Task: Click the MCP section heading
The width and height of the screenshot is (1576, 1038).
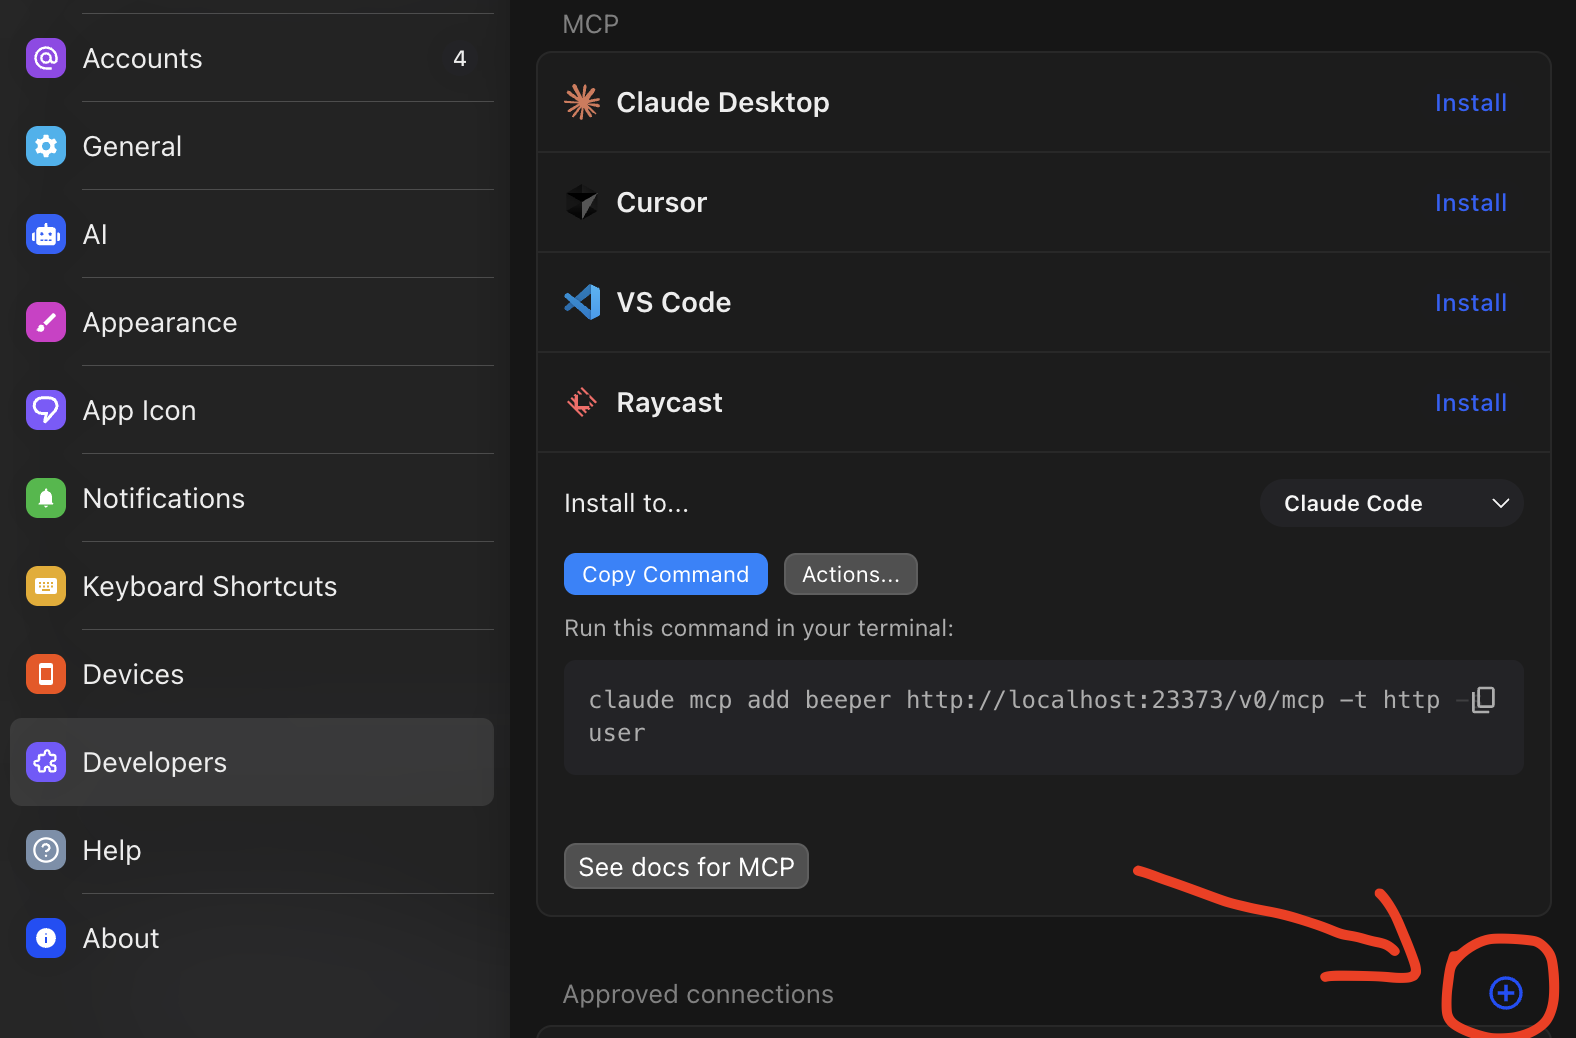Action: (x=591, y=24)
